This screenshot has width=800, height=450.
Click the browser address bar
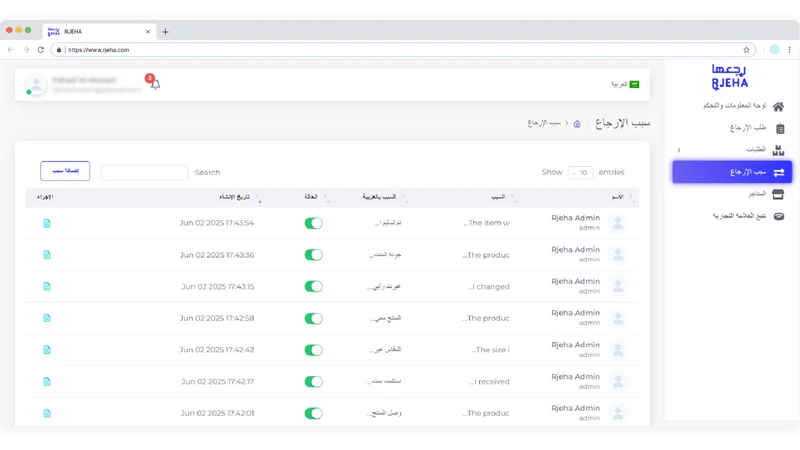pos(403,50)
